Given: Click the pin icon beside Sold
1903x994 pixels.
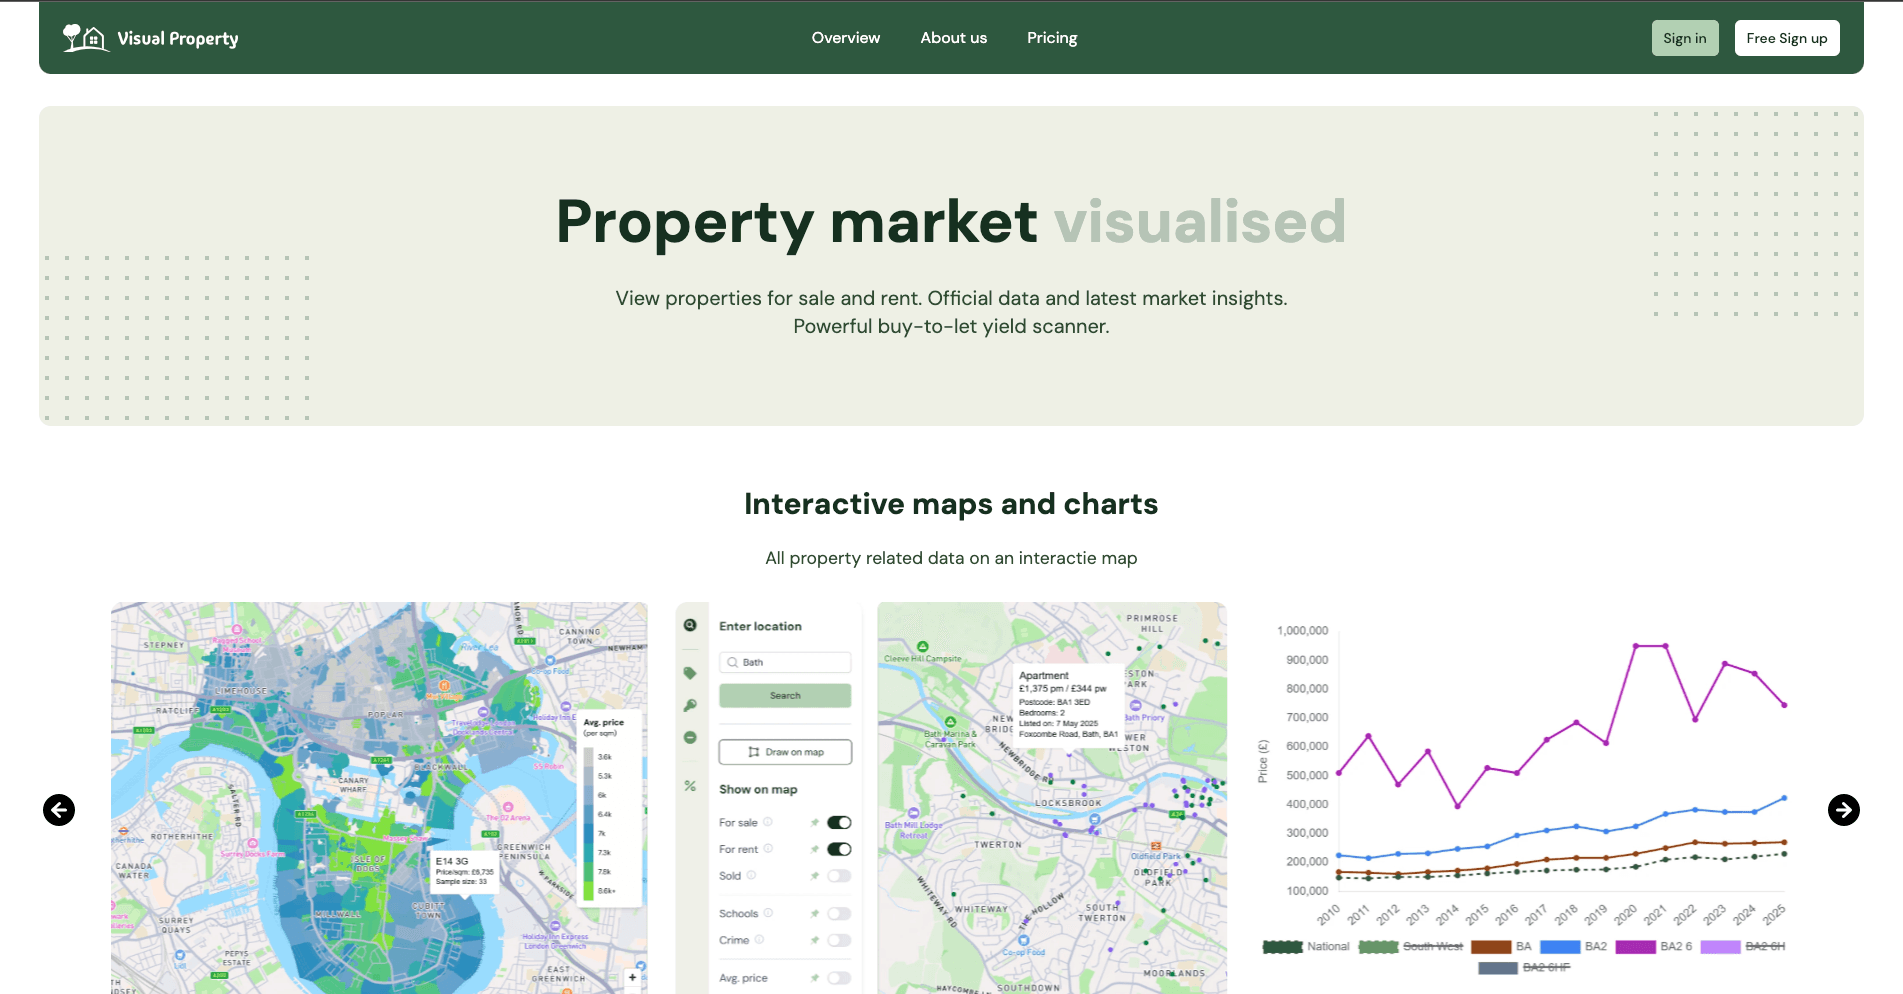Looking at the screenshot, I should pos(815,876).
